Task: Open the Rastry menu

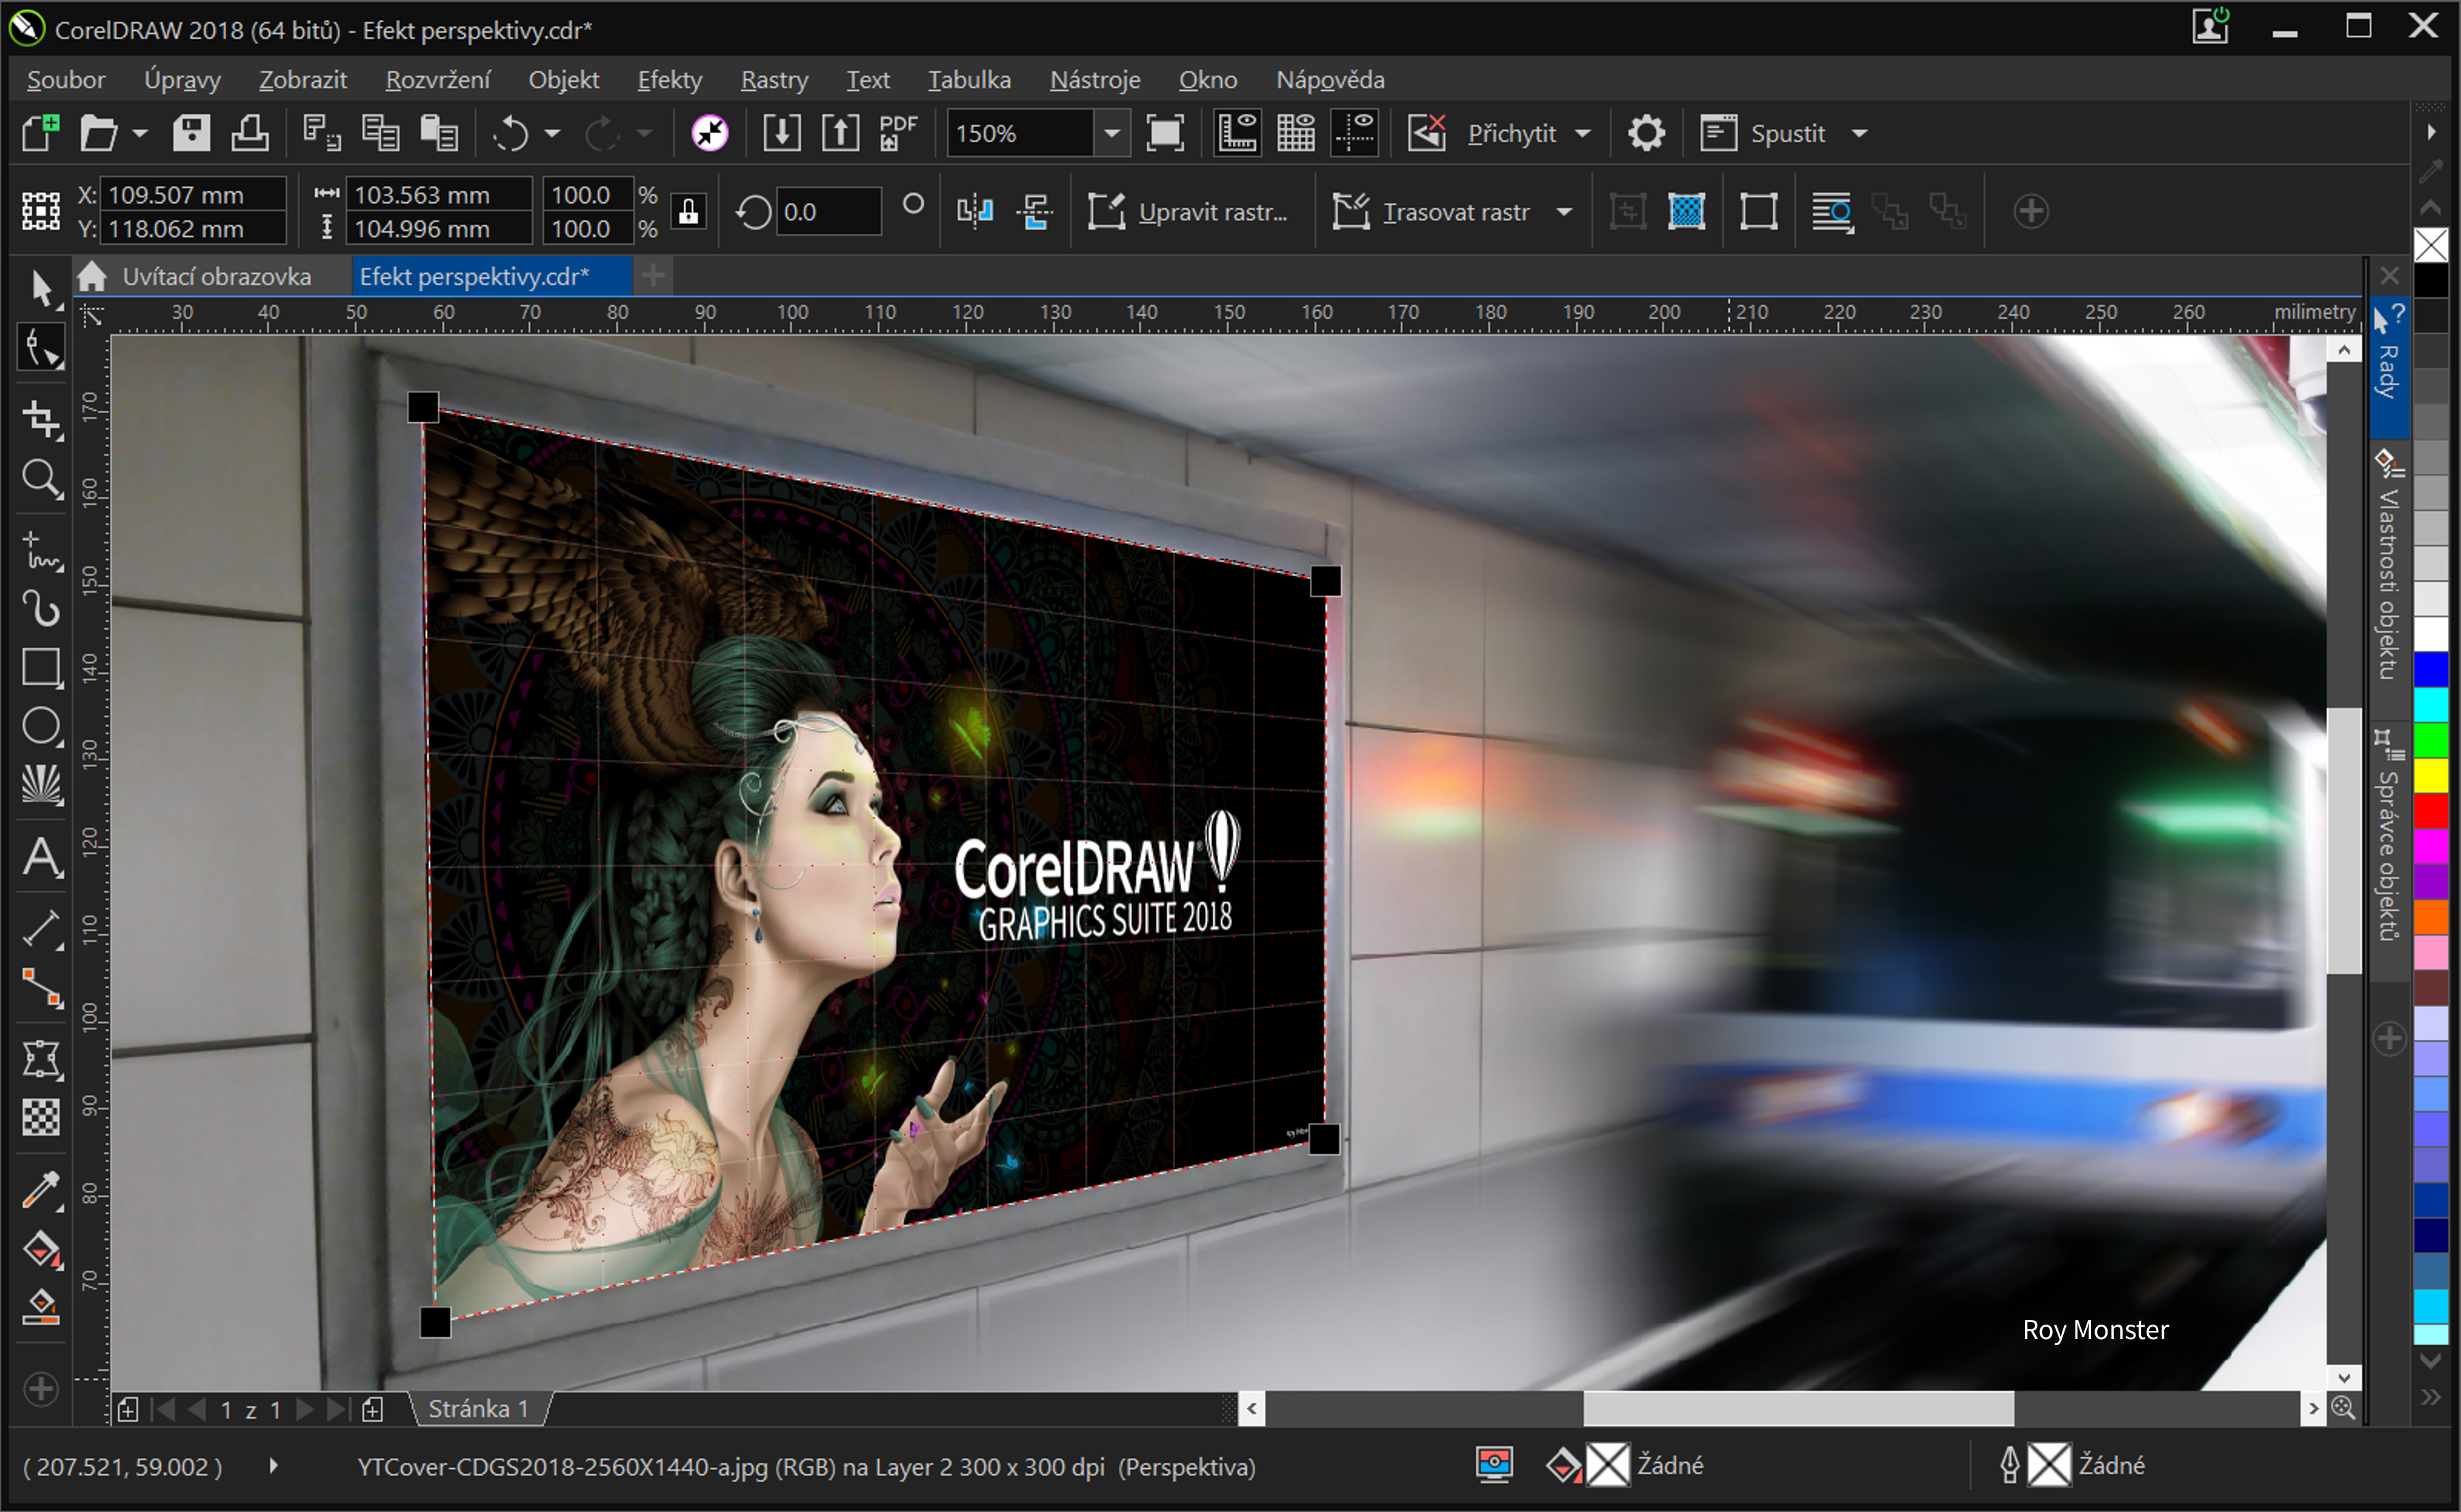Action: (x=774, y=79)
